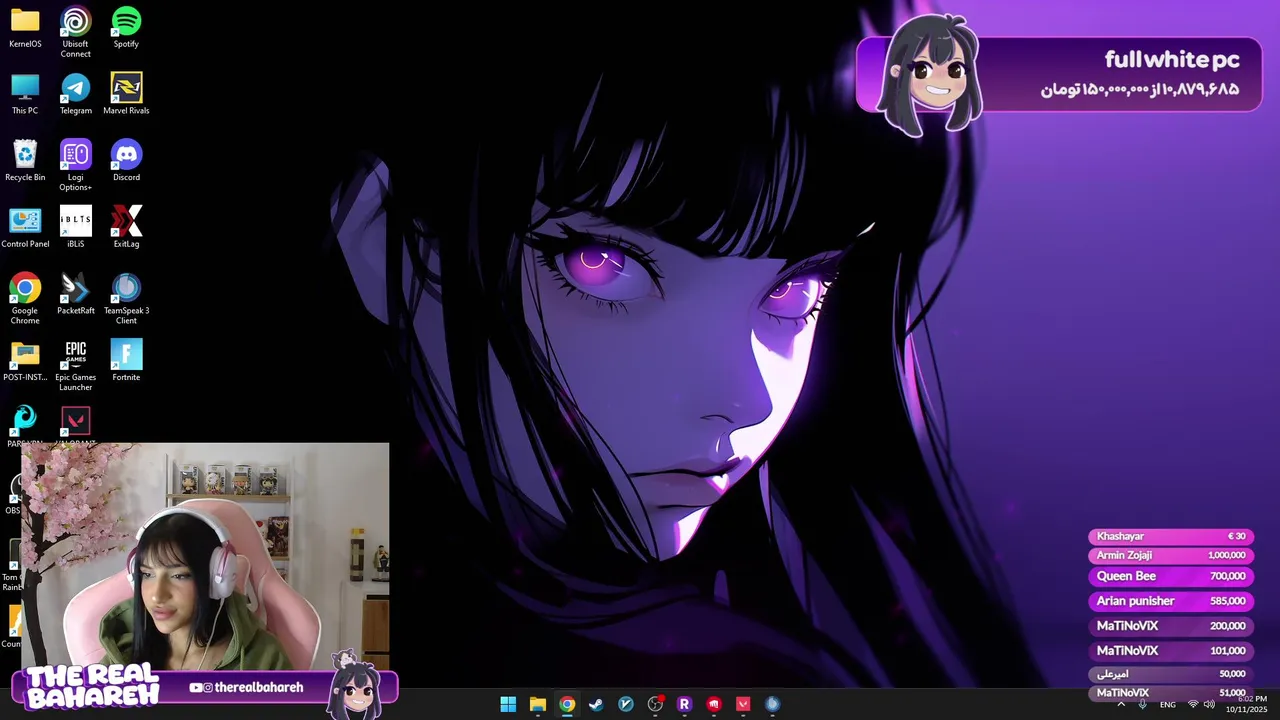
Task: Launch Telegram from the desktop
Action: (x=76, y=94)
